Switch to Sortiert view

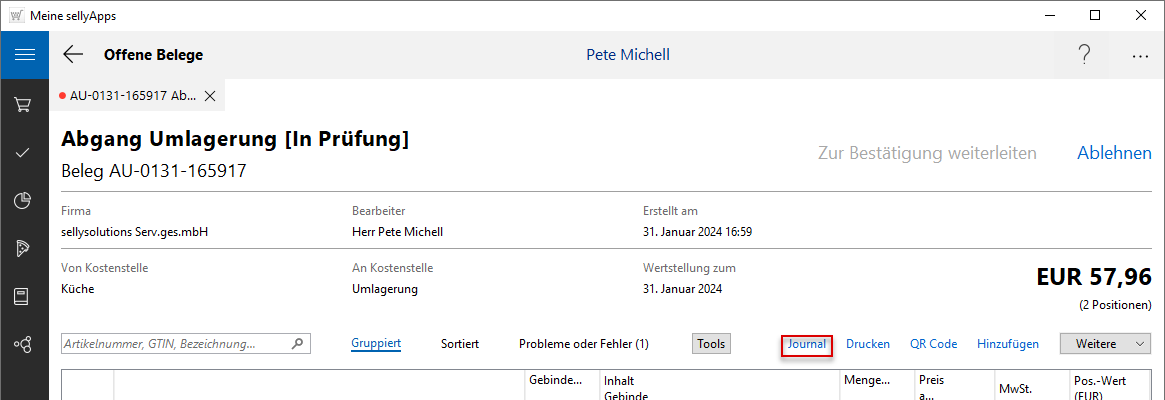[x=460, y=344]
